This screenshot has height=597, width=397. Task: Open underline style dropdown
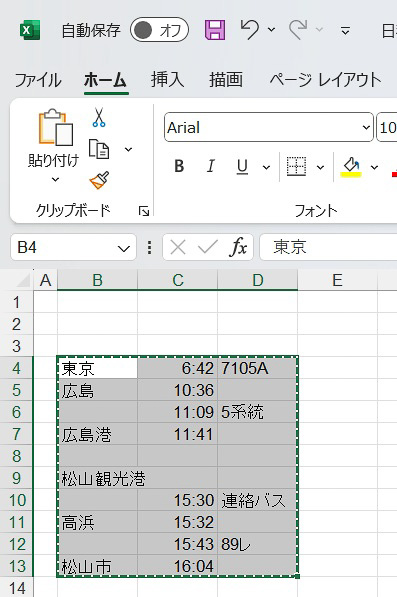point(266,167)
